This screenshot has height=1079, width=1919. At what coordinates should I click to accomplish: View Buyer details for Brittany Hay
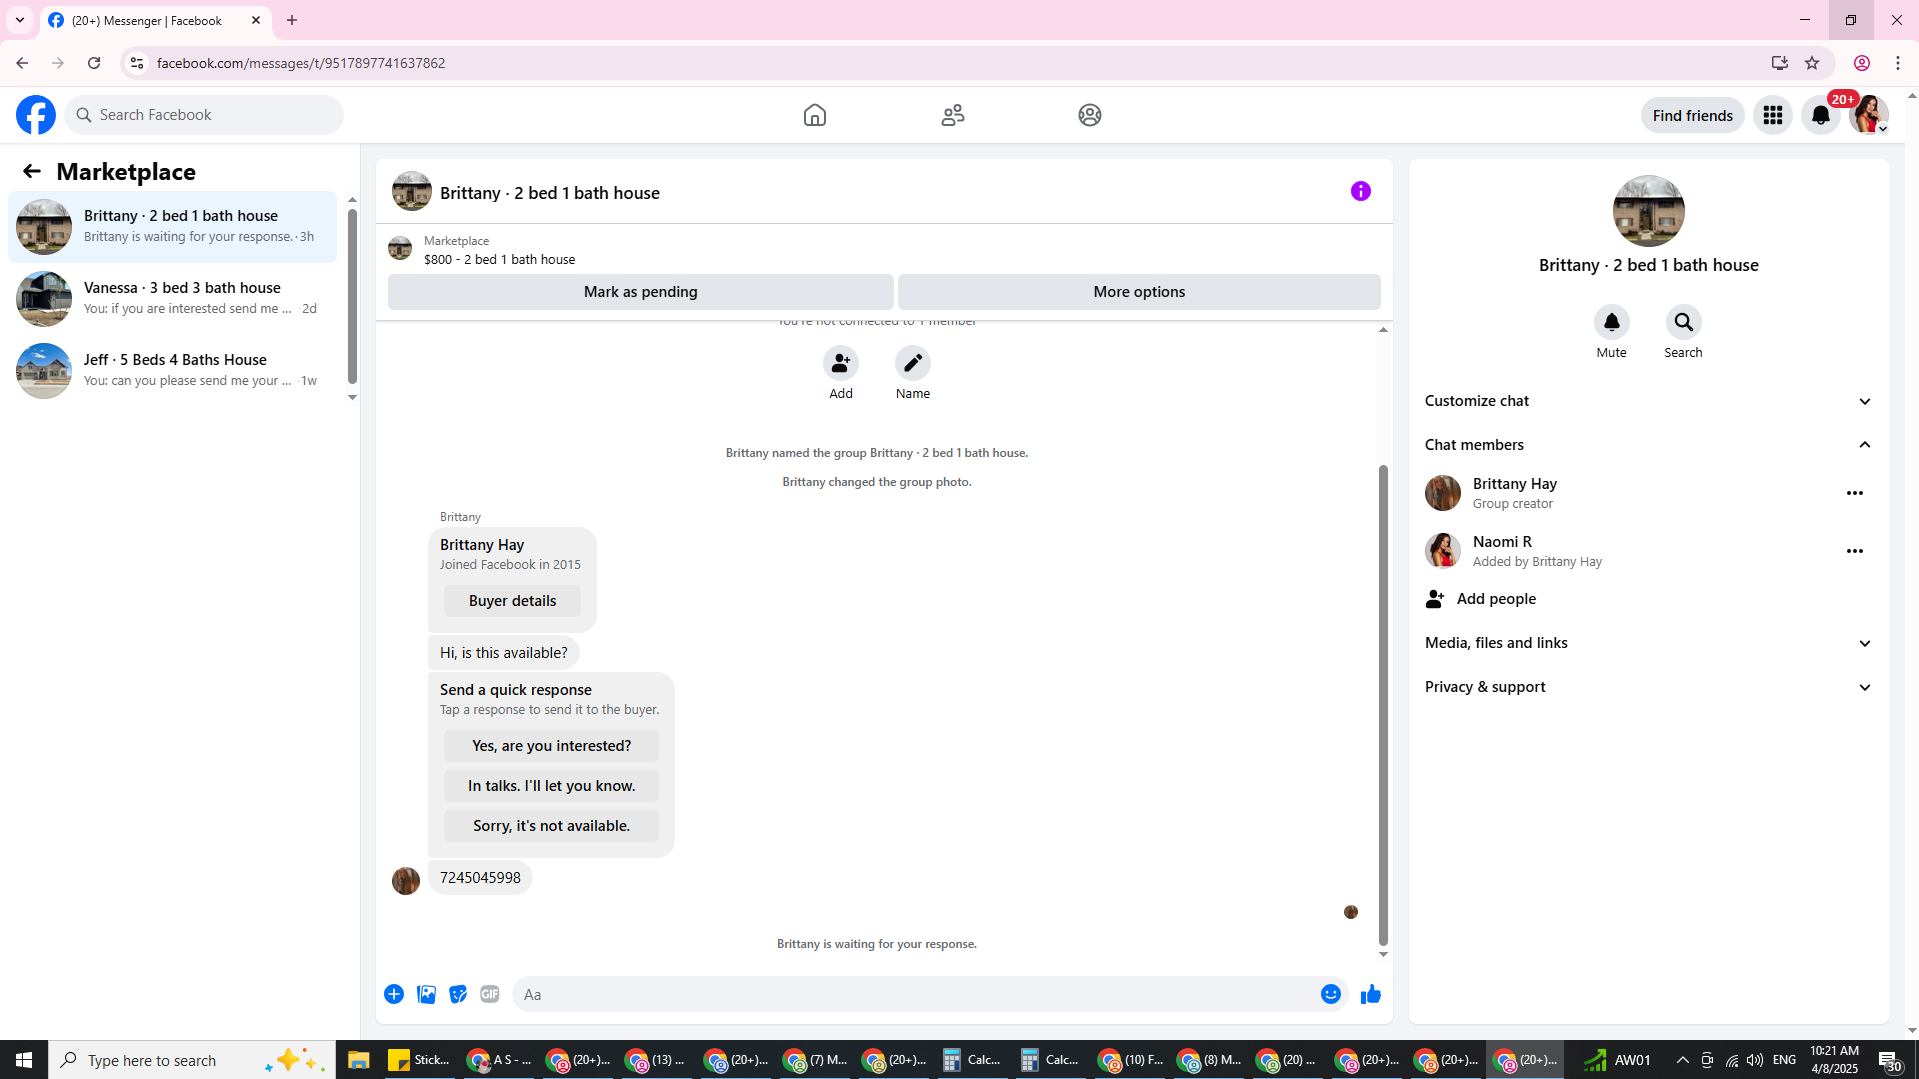pyautogui.click(x=512, y=601)
